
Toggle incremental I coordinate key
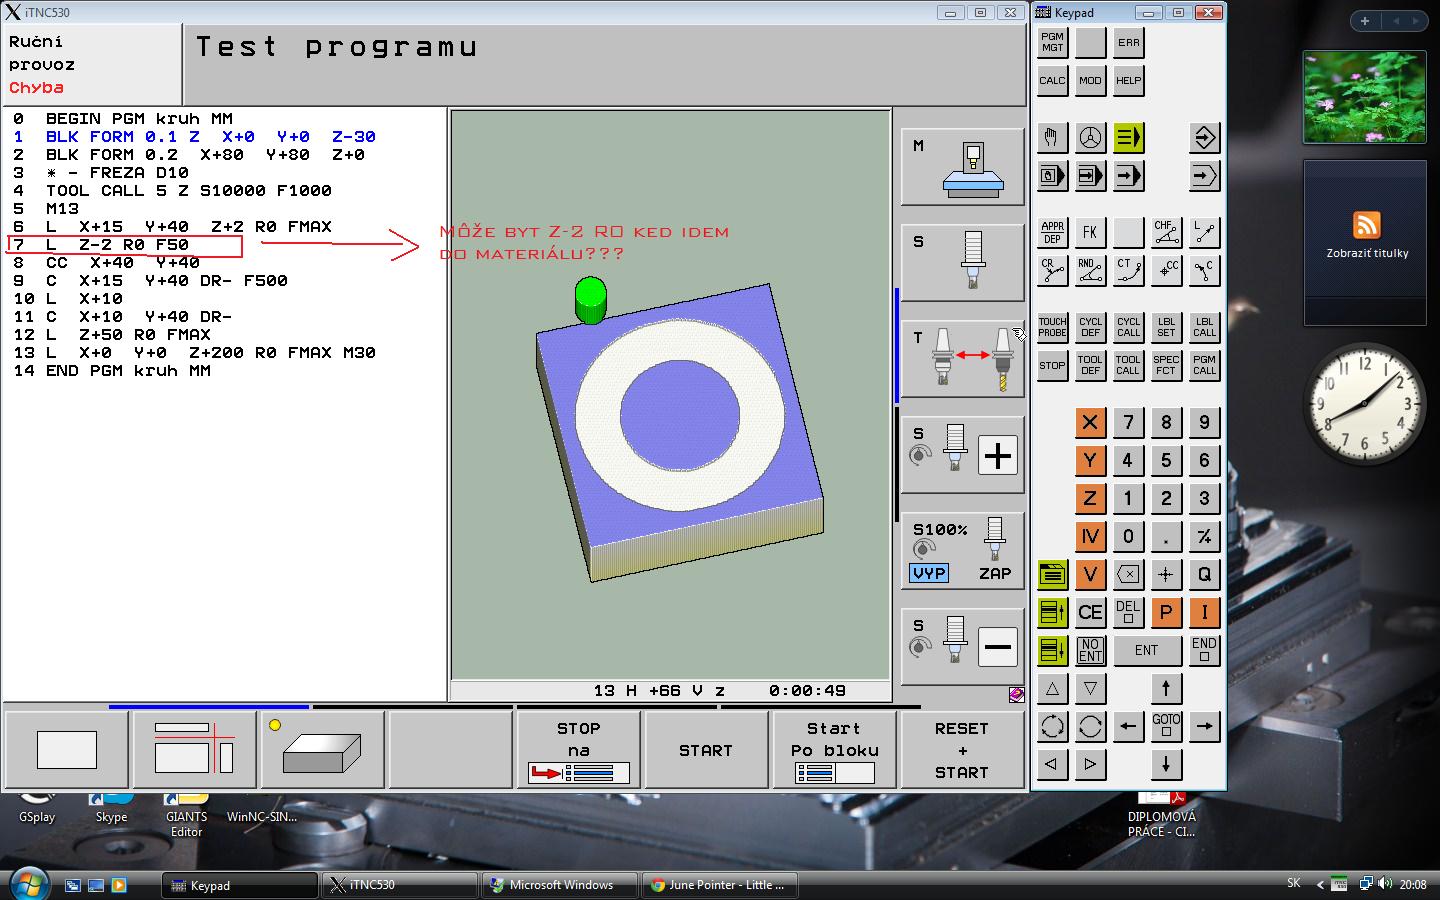[1204, 612]
